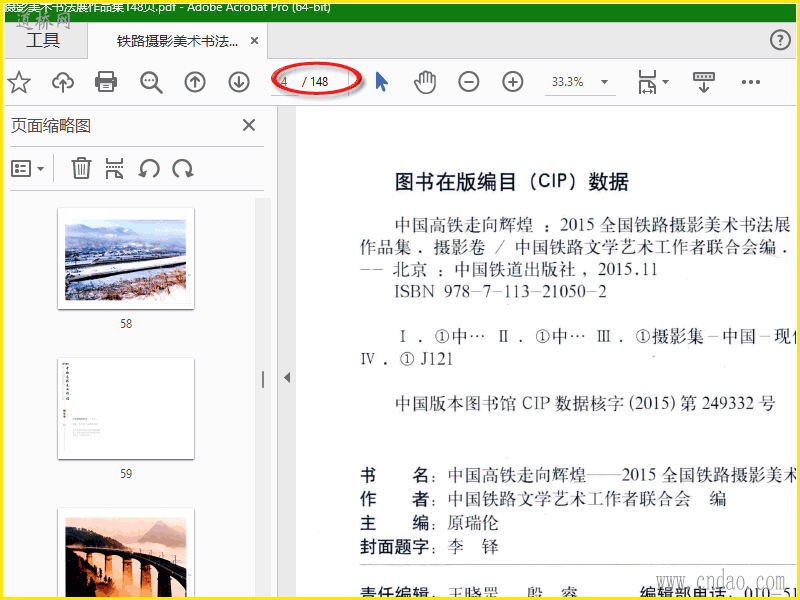Open the zoom level dropdown arrow
800x600 pixels.
tap(604, 82)
